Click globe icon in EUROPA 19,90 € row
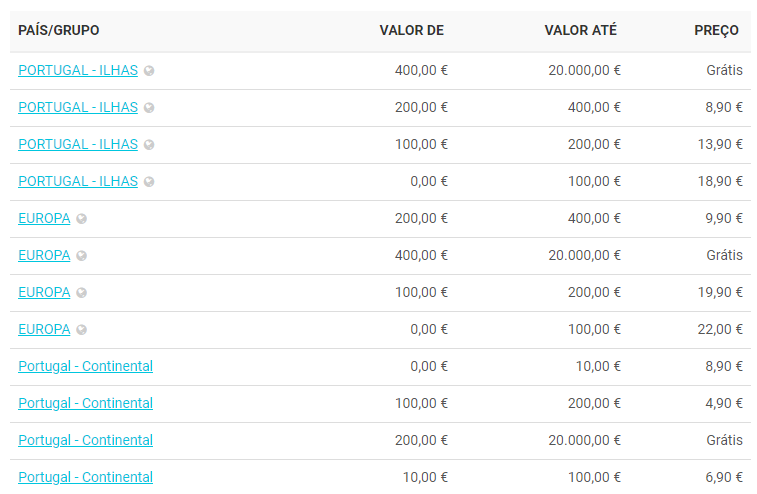Image resolution: width=757 pixels, height=494 pixels. [82, 293]
